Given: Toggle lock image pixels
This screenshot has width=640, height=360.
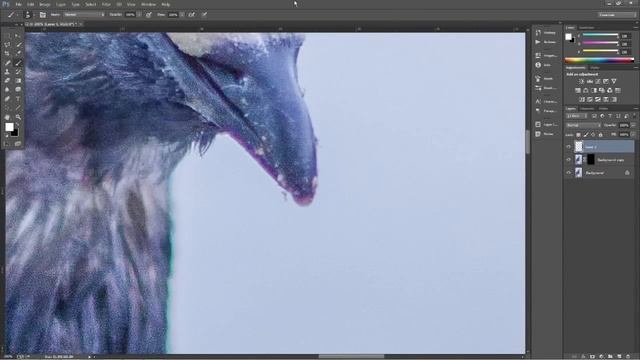Looking at the screenshot, I should 586,135.
